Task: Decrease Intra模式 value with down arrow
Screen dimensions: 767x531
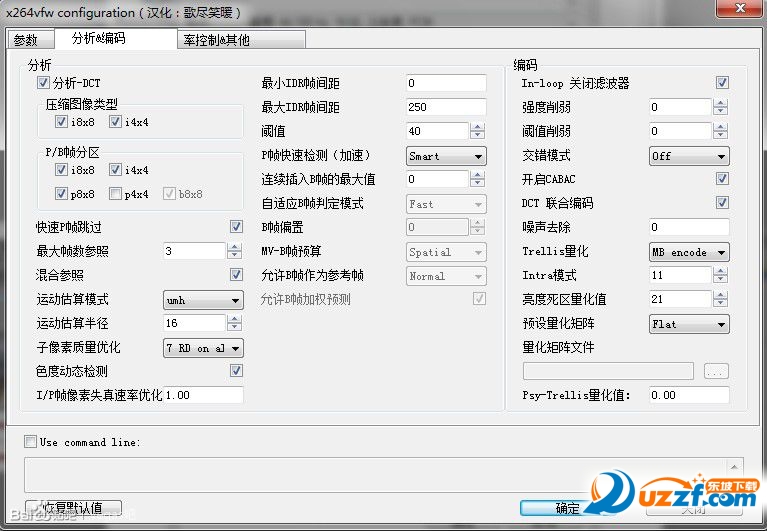Action: tap(721, 279)
